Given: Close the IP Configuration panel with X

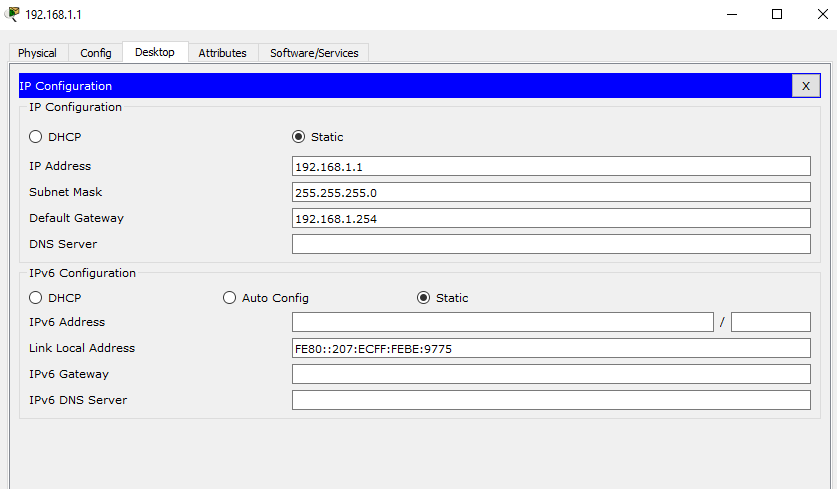Looking at the screenshot, I should (806, 85).
